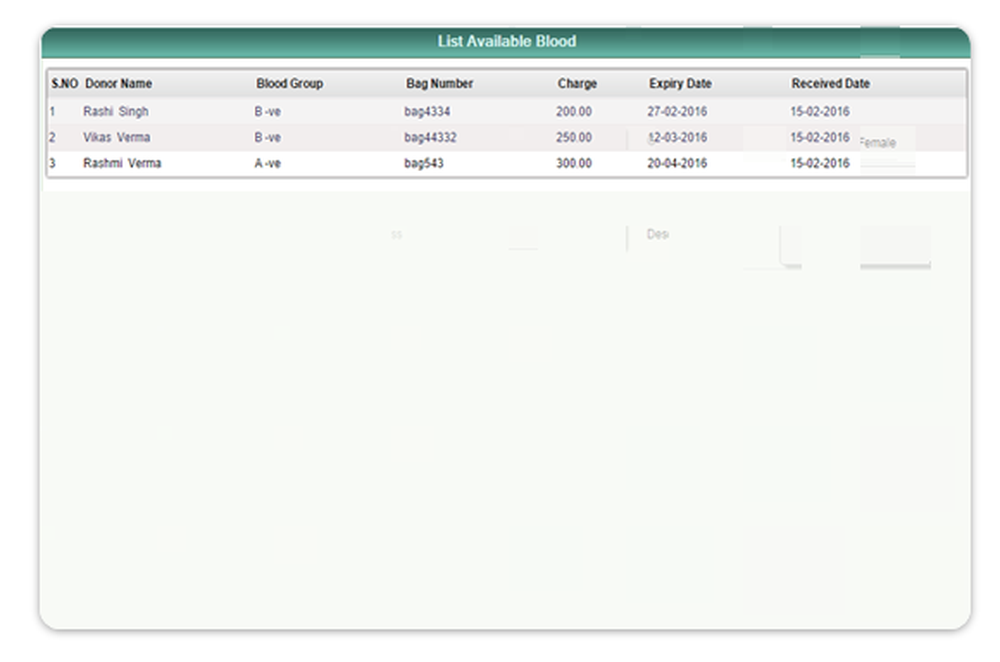Viewport: 1000px width, 662px height.
Task: Click the Charge column header
Action: (577, 84)
